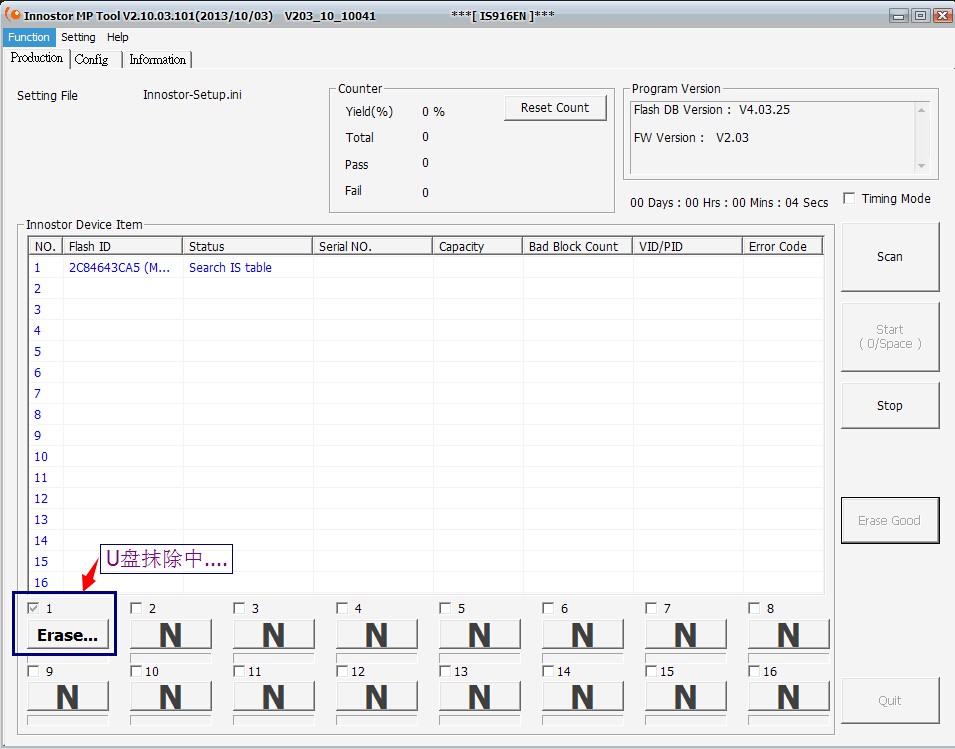
Task: Click the Serial NO. column header
Action: coord(372,246)
